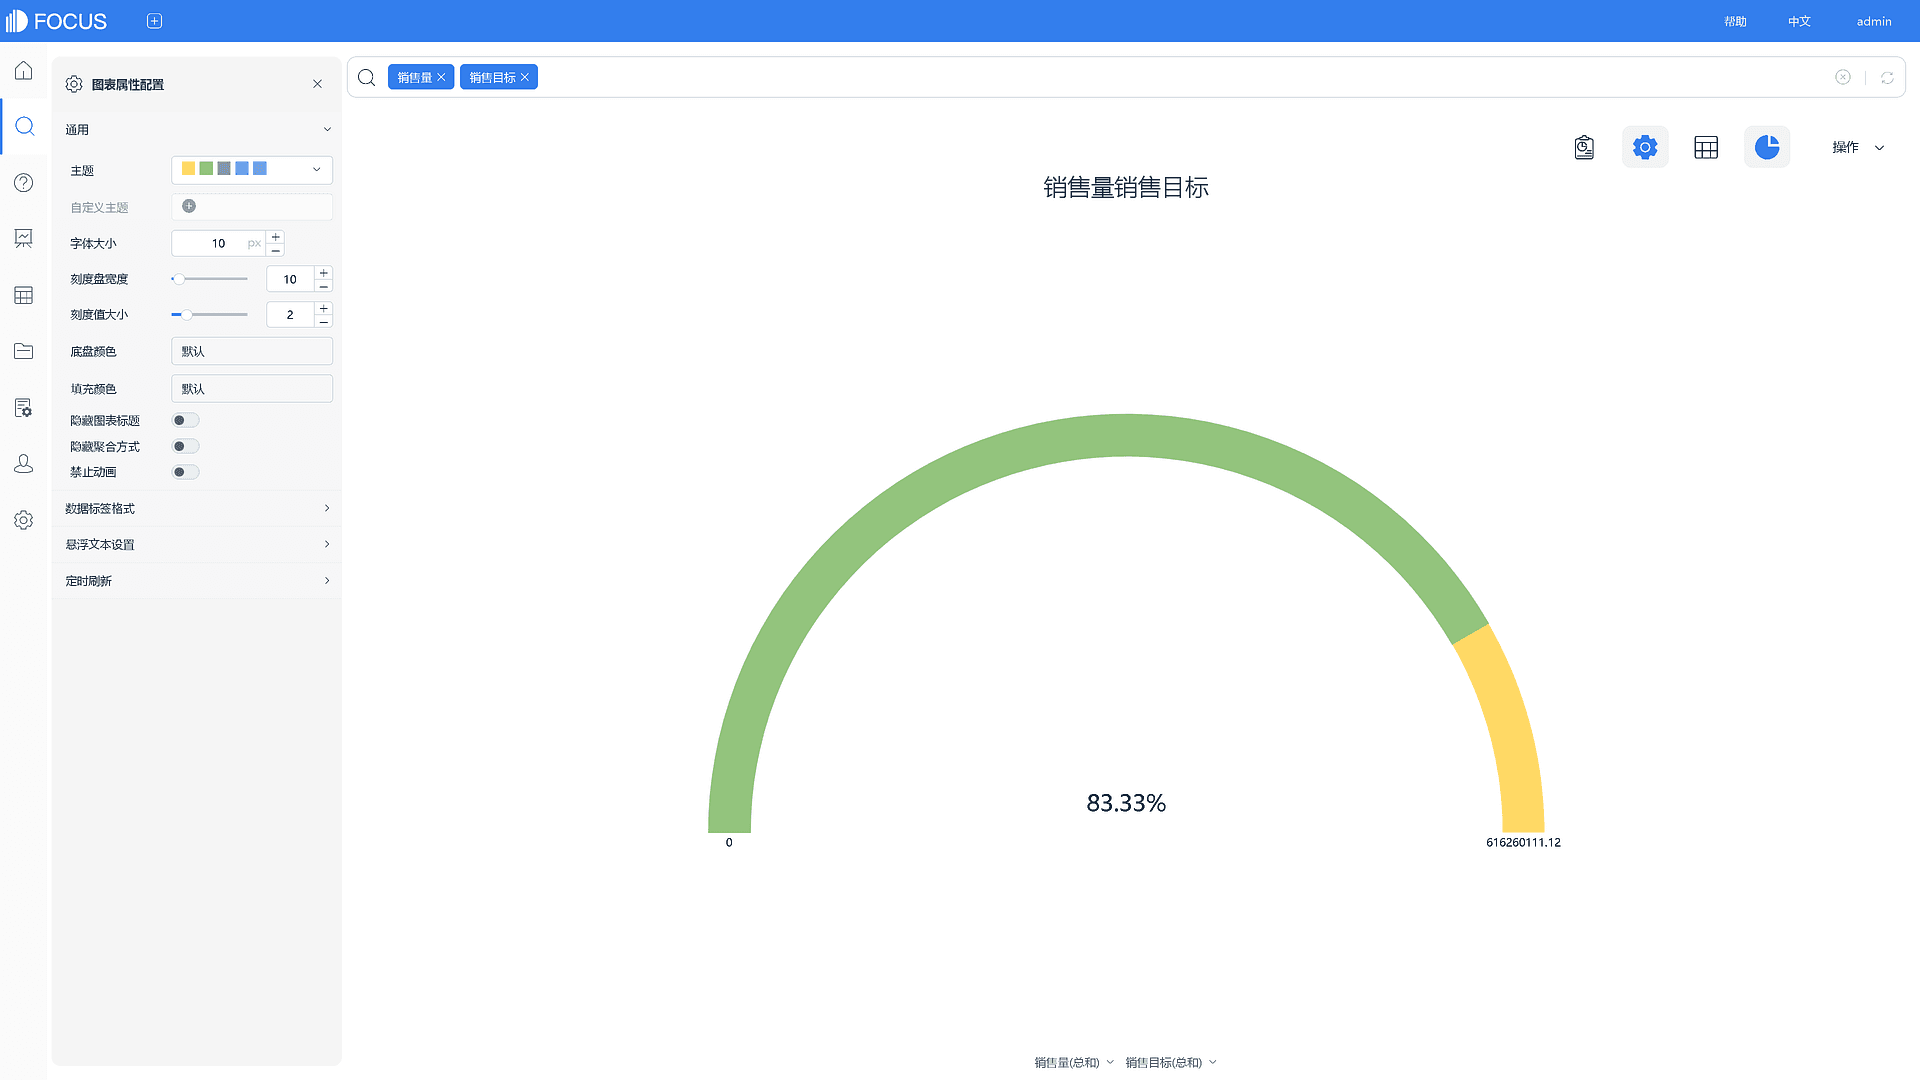Expand the 数据标签格式 section
1920x1080 pixels.
(197, 508)
